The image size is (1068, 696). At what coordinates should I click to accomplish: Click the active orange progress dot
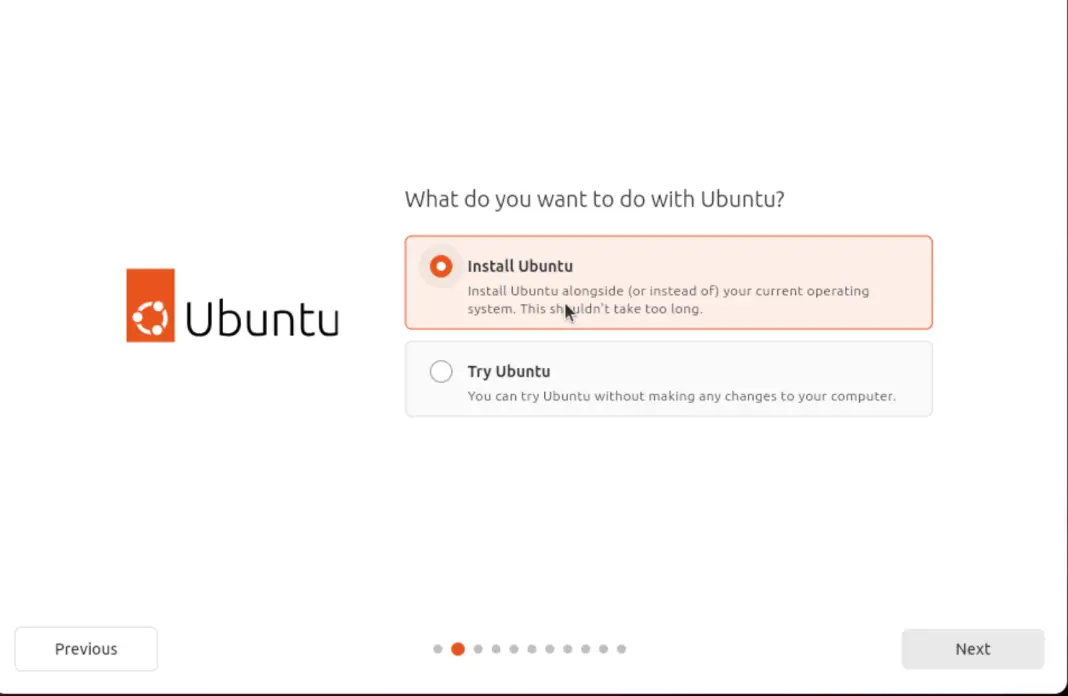[458, 649]
